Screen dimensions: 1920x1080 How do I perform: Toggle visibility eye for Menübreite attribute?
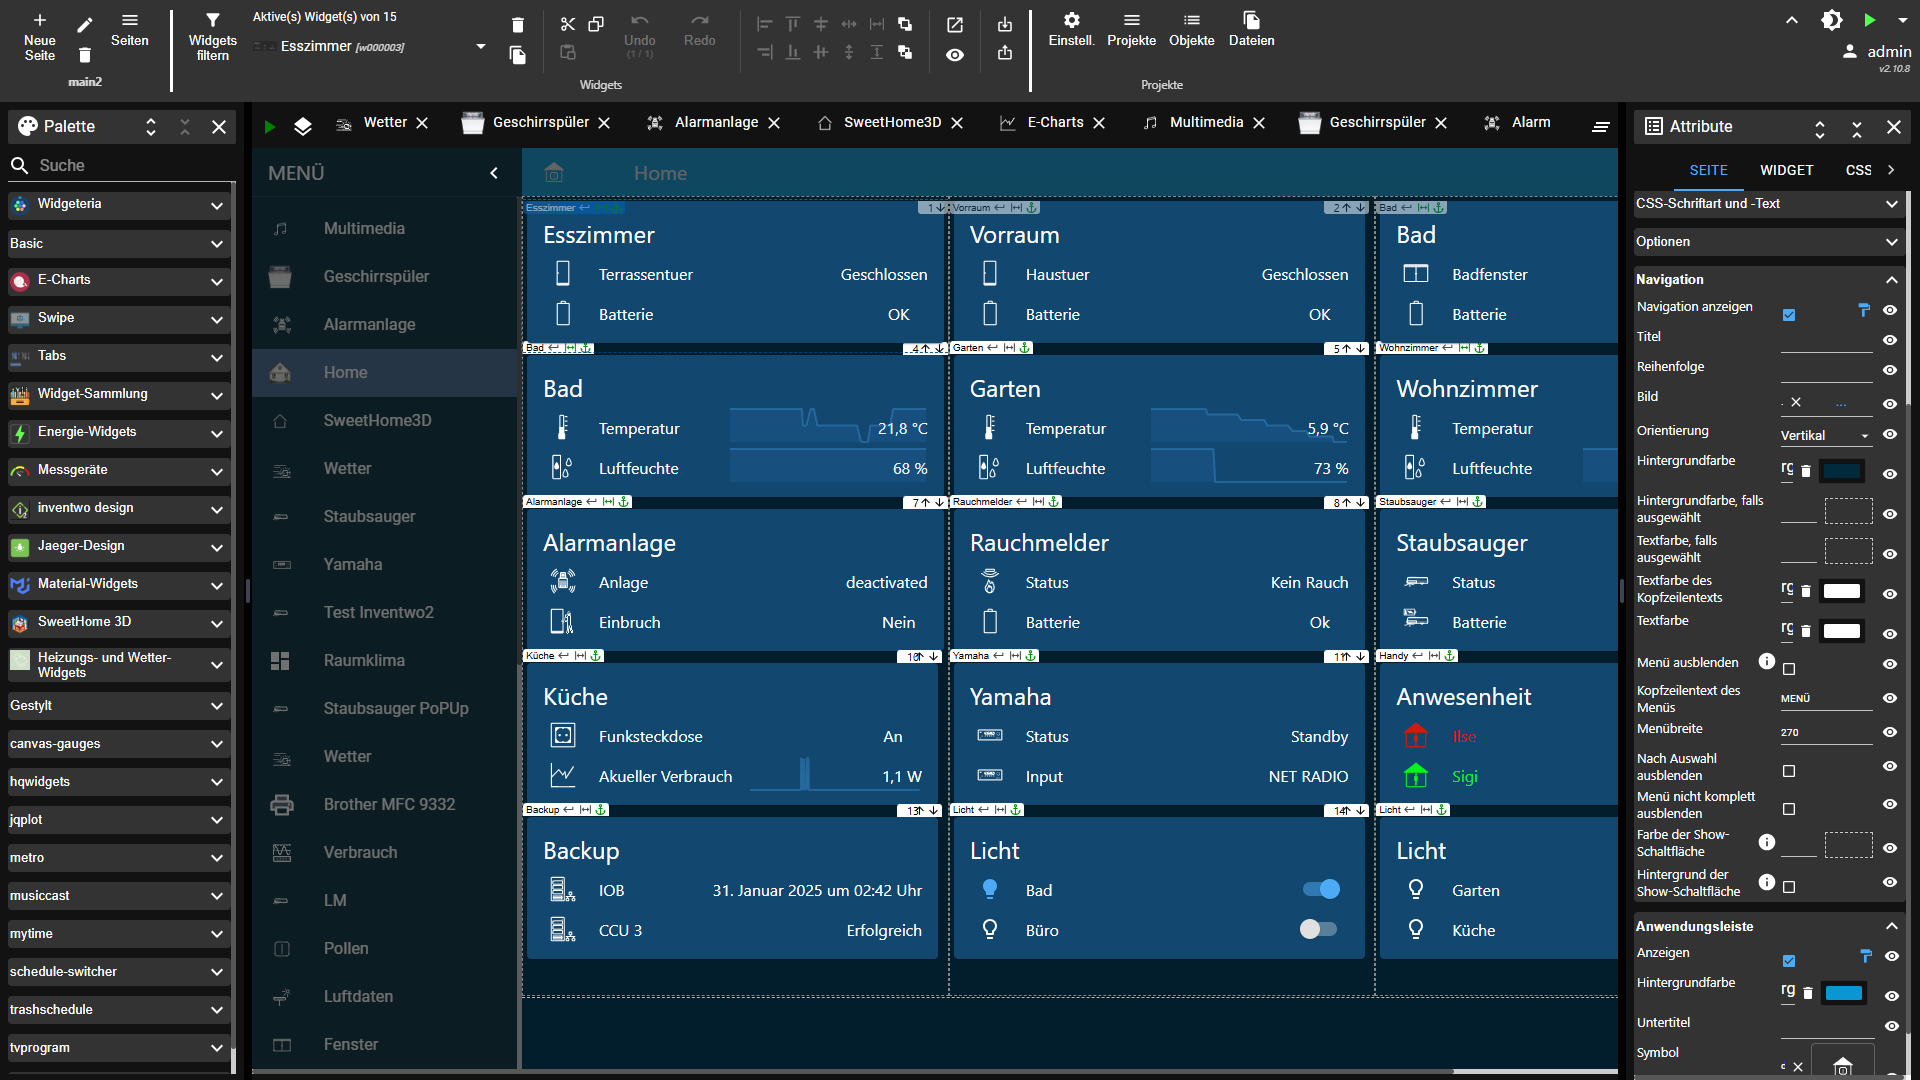click(1890, 732)
